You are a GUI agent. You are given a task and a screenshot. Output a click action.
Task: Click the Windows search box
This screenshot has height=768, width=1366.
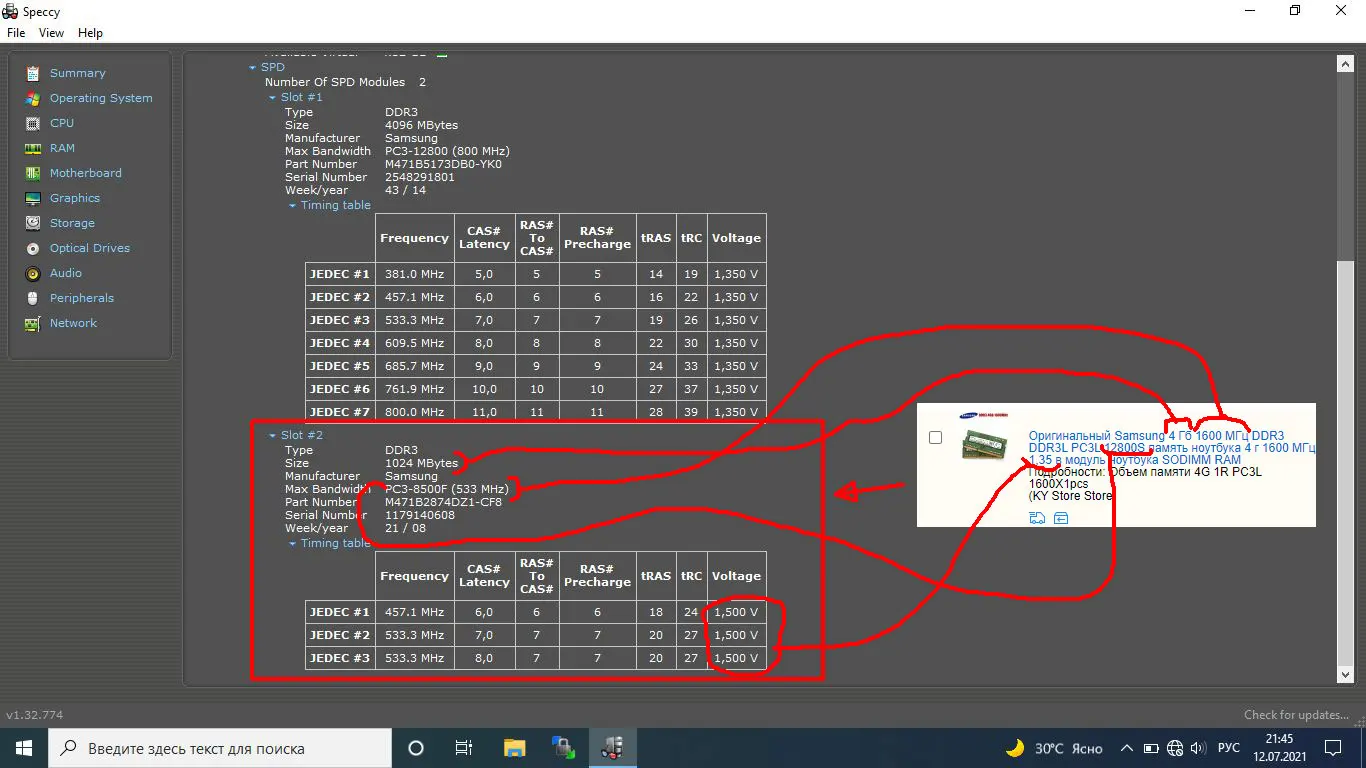pyautogui.click(x=220, y=748)
